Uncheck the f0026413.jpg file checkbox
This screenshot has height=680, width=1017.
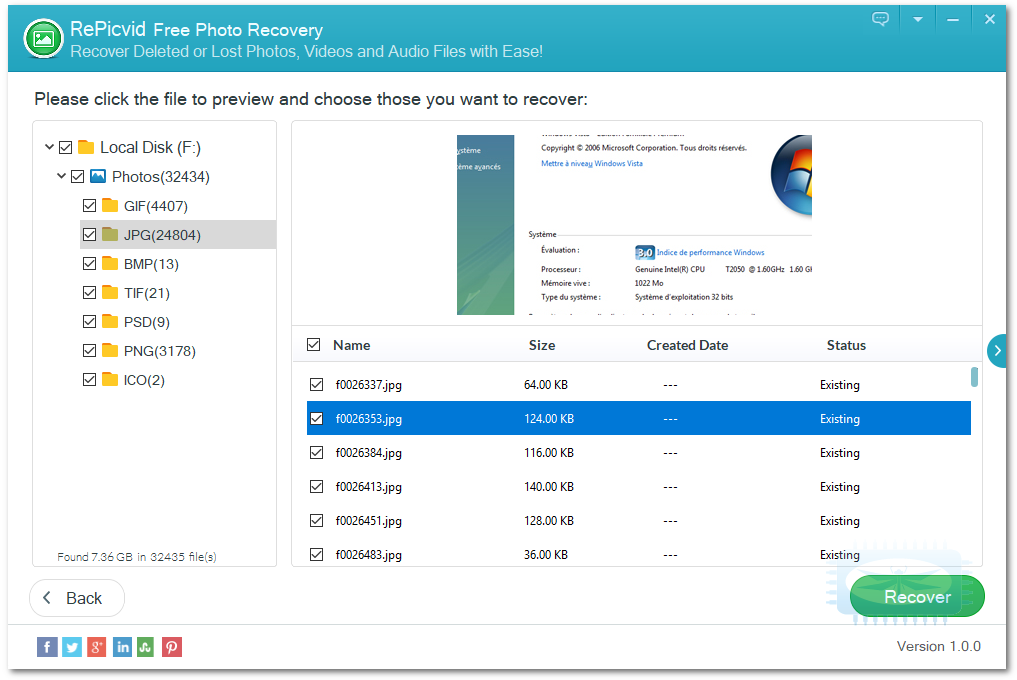[317, 487]
